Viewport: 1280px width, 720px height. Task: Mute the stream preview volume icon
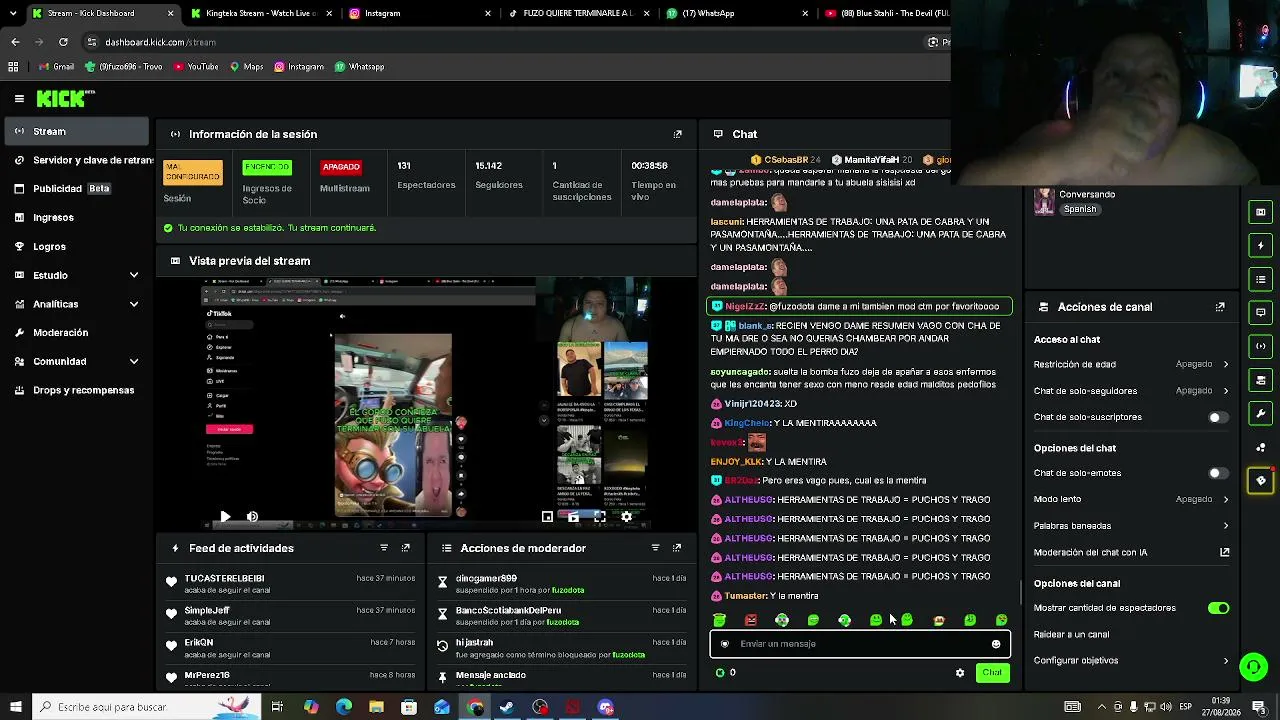(252, 517)
